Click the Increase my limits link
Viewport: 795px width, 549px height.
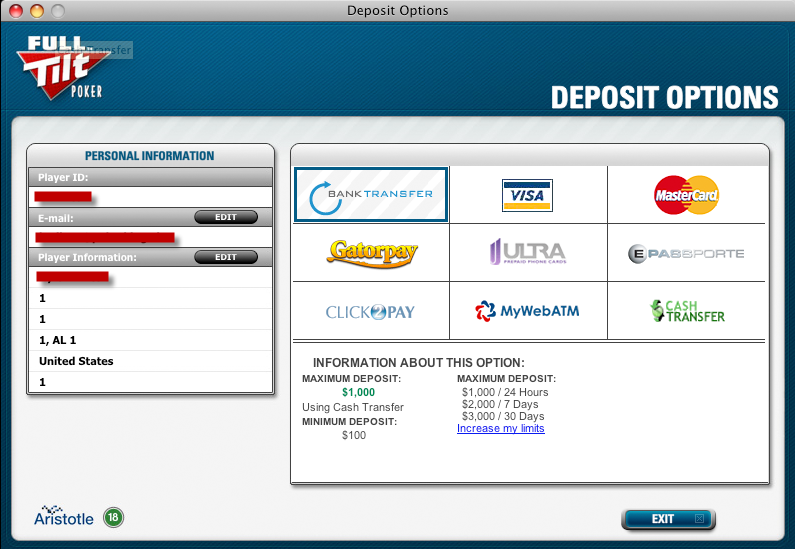pos(500,428)
